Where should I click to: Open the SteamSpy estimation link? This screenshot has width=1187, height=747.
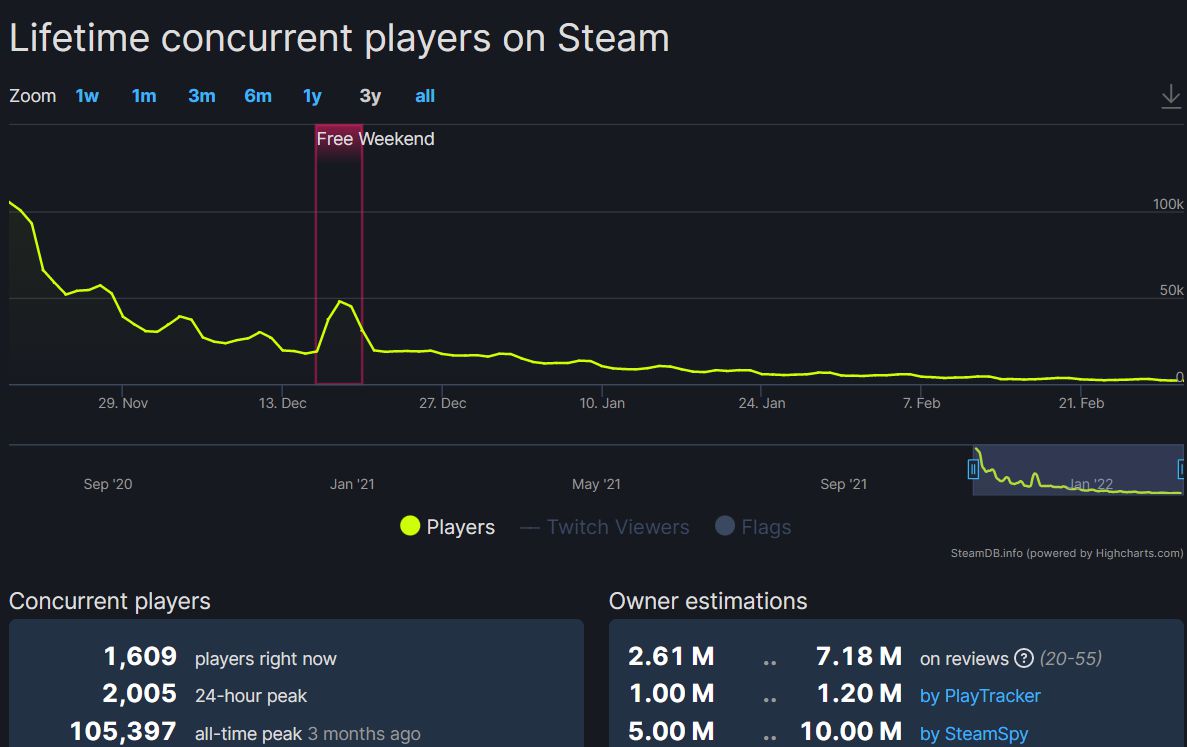pos(973,734)
